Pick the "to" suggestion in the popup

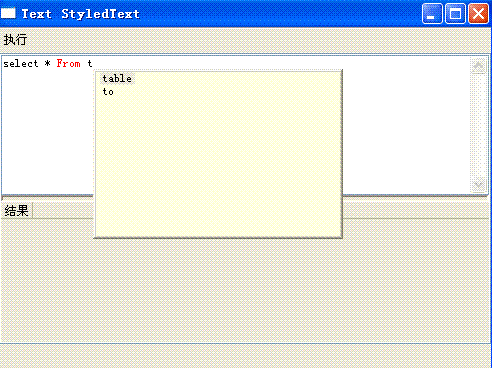pyautogui.click(x=108, y=92)
